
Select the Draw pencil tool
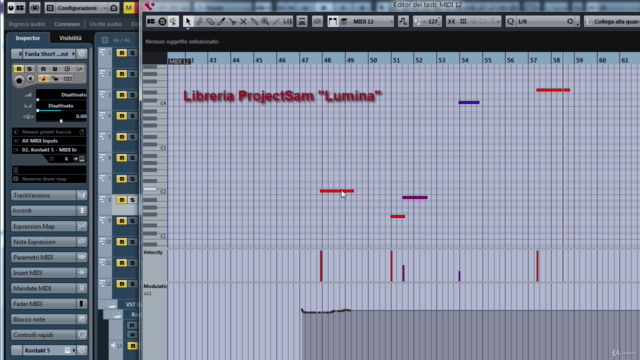pyautogui.click(x=199, y=22)
